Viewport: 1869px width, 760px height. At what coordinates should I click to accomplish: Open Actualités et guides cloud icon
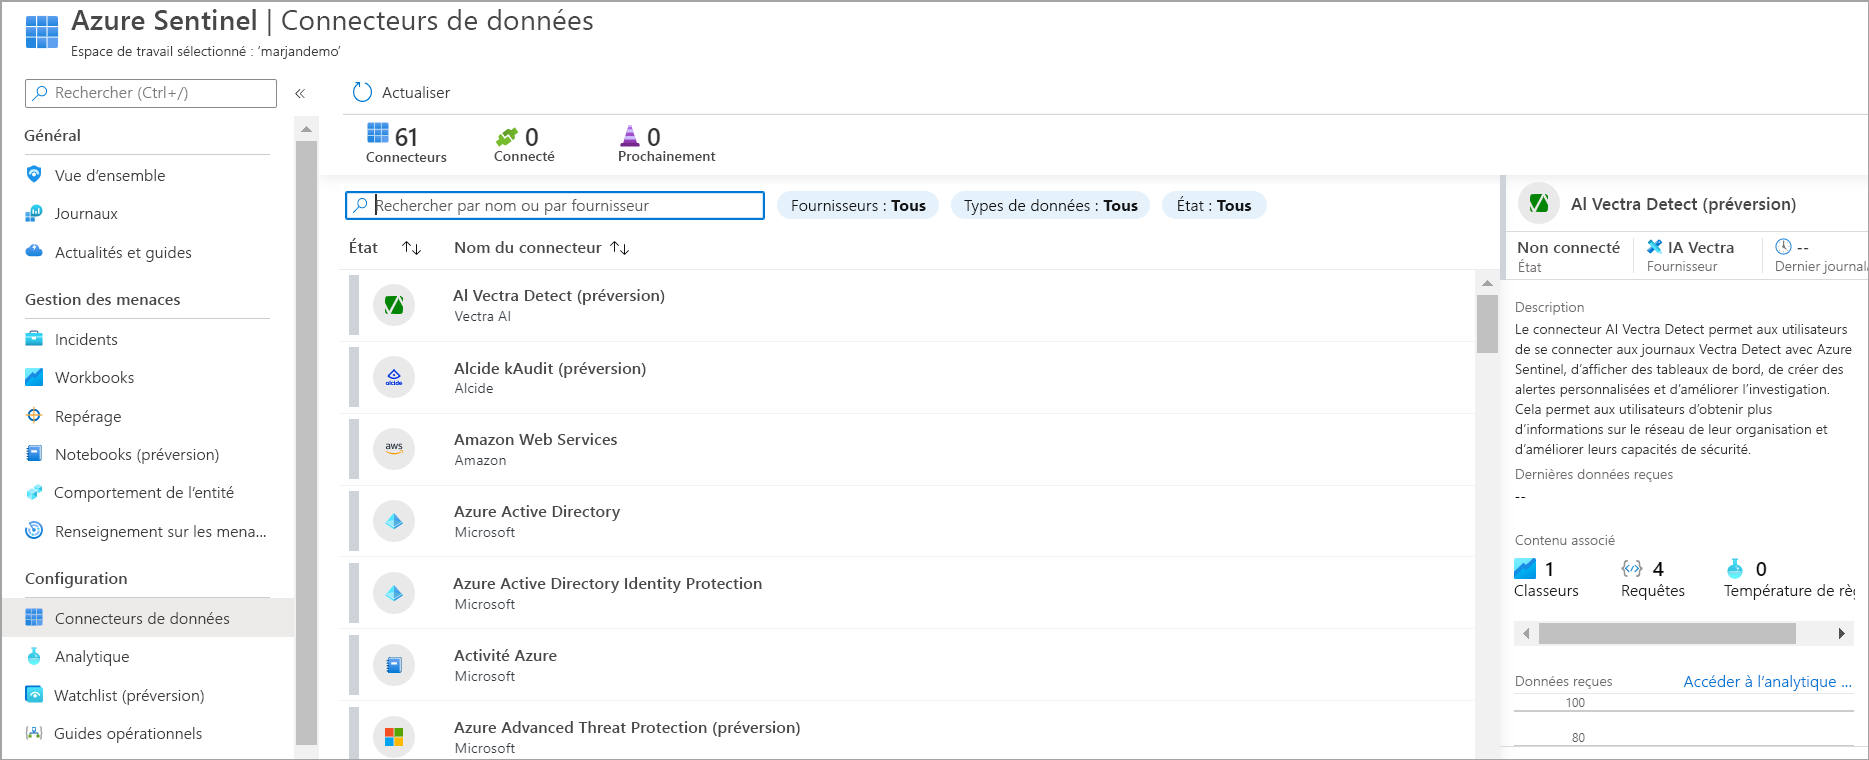(34, 251)
